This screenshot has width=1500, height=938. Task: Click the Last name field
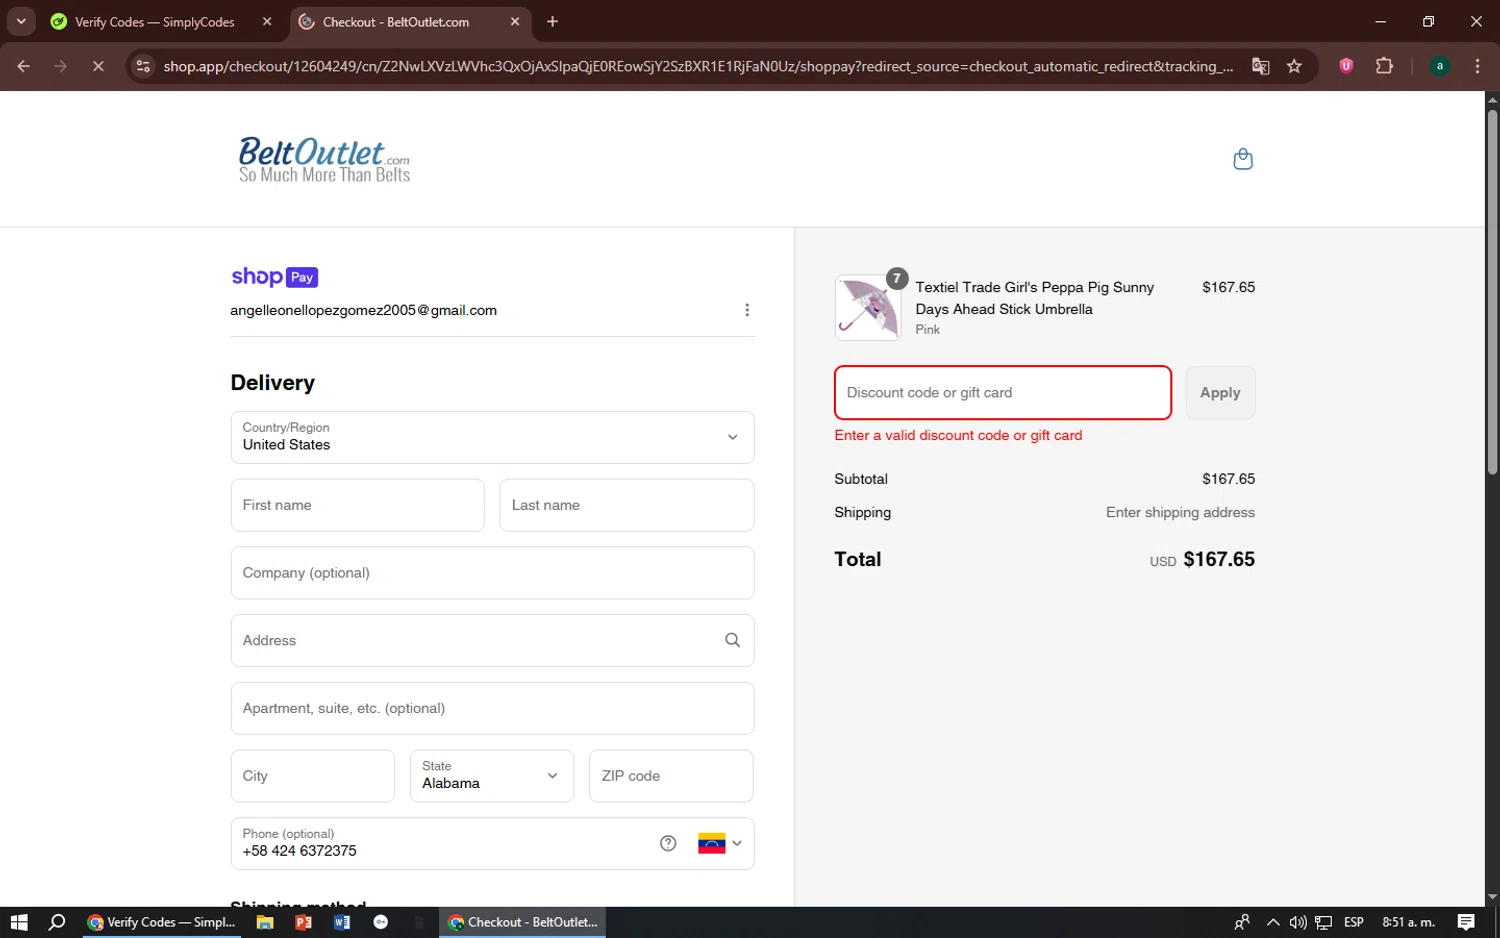627,505
